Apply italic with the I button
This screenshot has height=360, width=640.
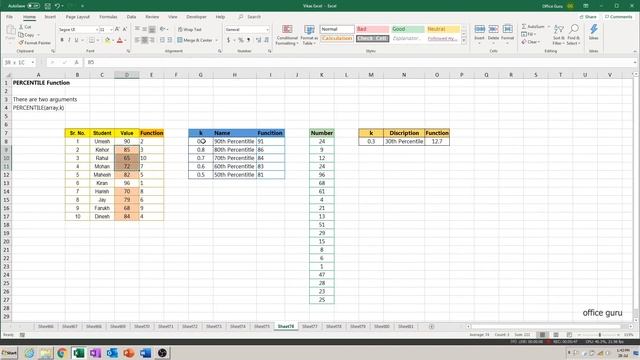click(69, 40)
